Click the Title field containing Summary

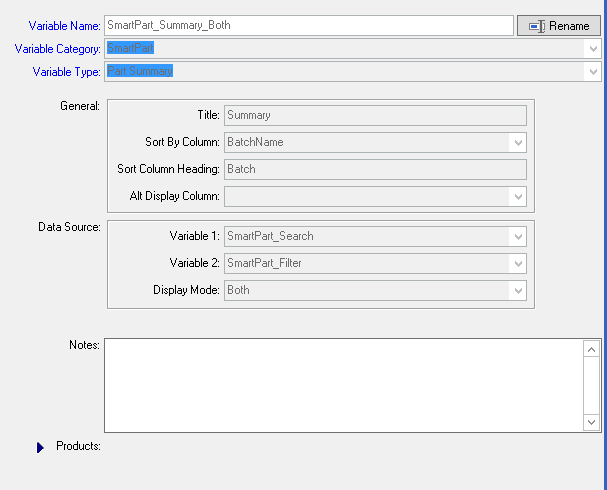tap(375, 115)
